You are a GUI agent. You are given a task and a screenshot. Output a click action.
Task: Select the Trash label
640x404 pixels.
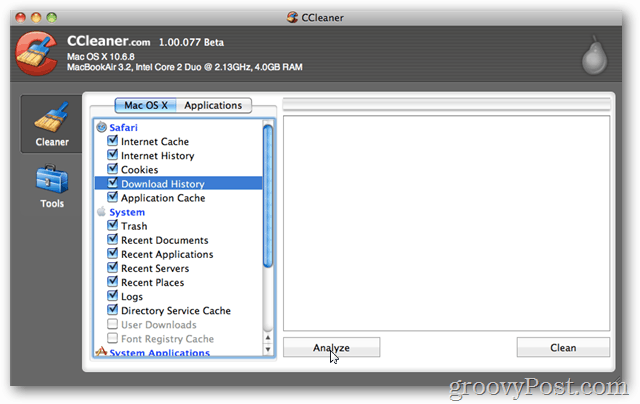click(x=134, y=226)
